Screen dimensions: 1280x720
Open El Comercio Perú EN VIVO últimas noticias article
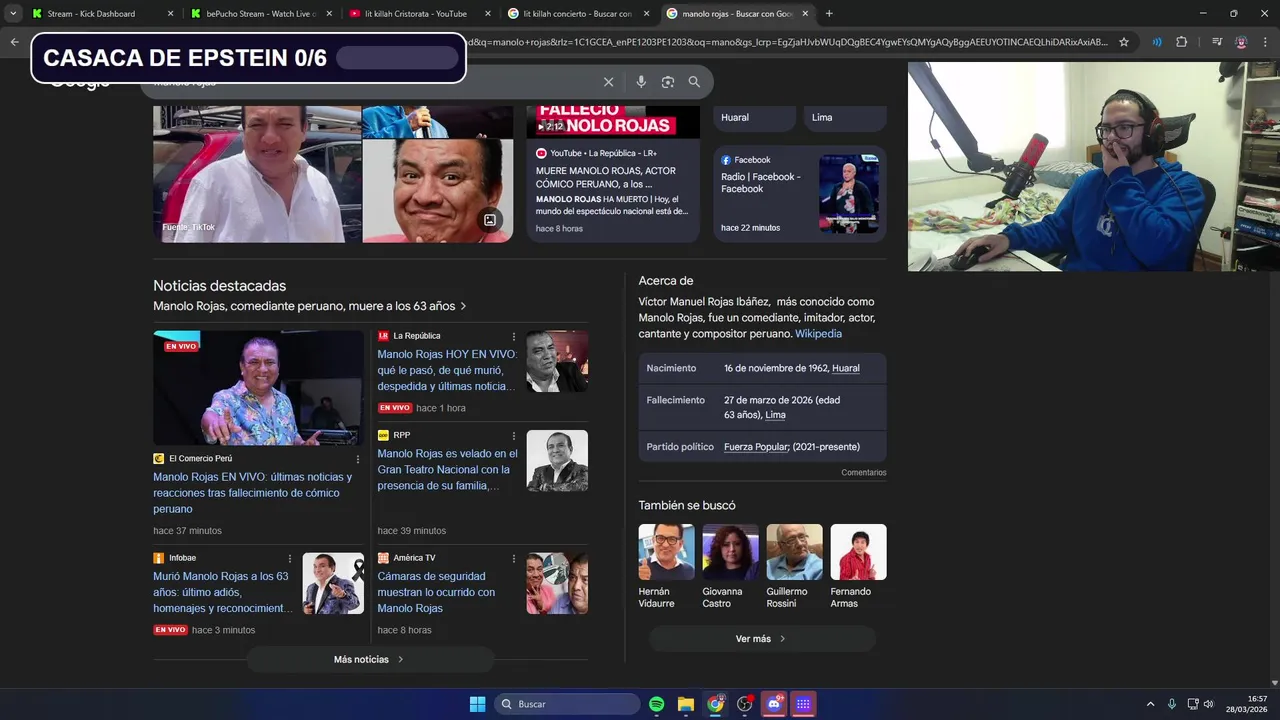253,493
